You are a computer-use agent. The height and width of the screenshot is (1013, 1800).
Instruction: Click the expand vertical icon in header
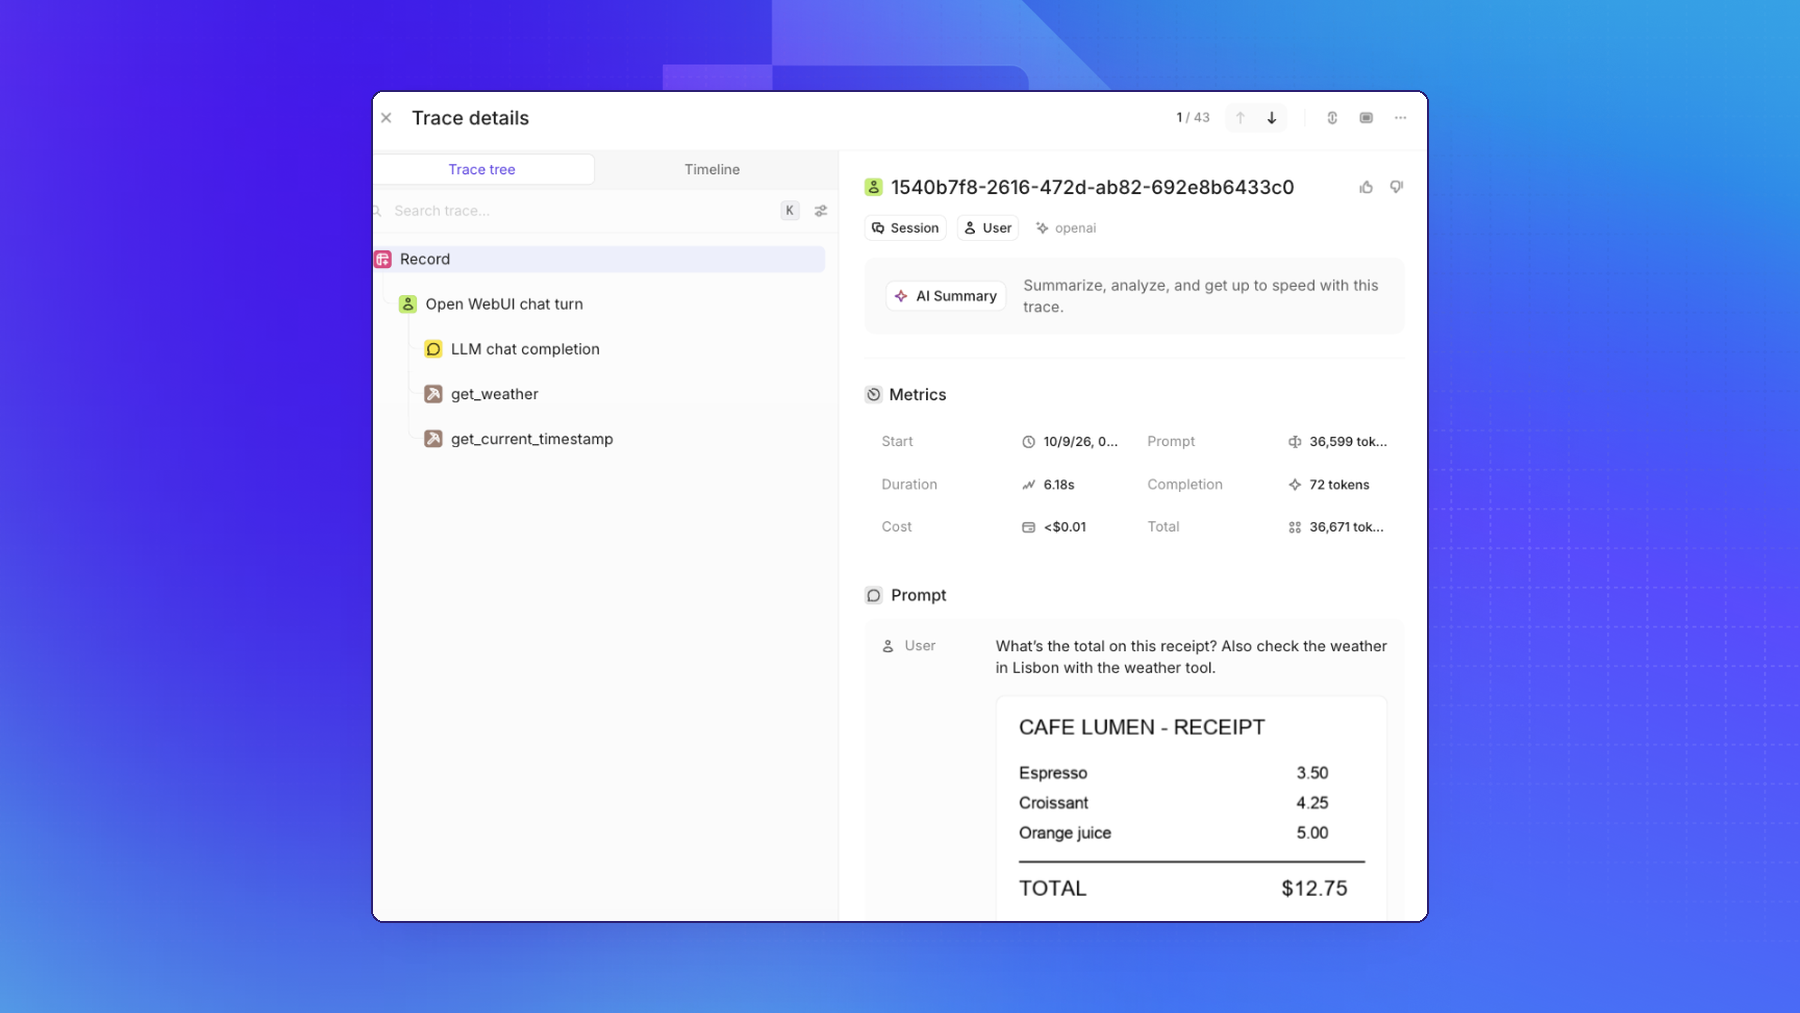1332,118
